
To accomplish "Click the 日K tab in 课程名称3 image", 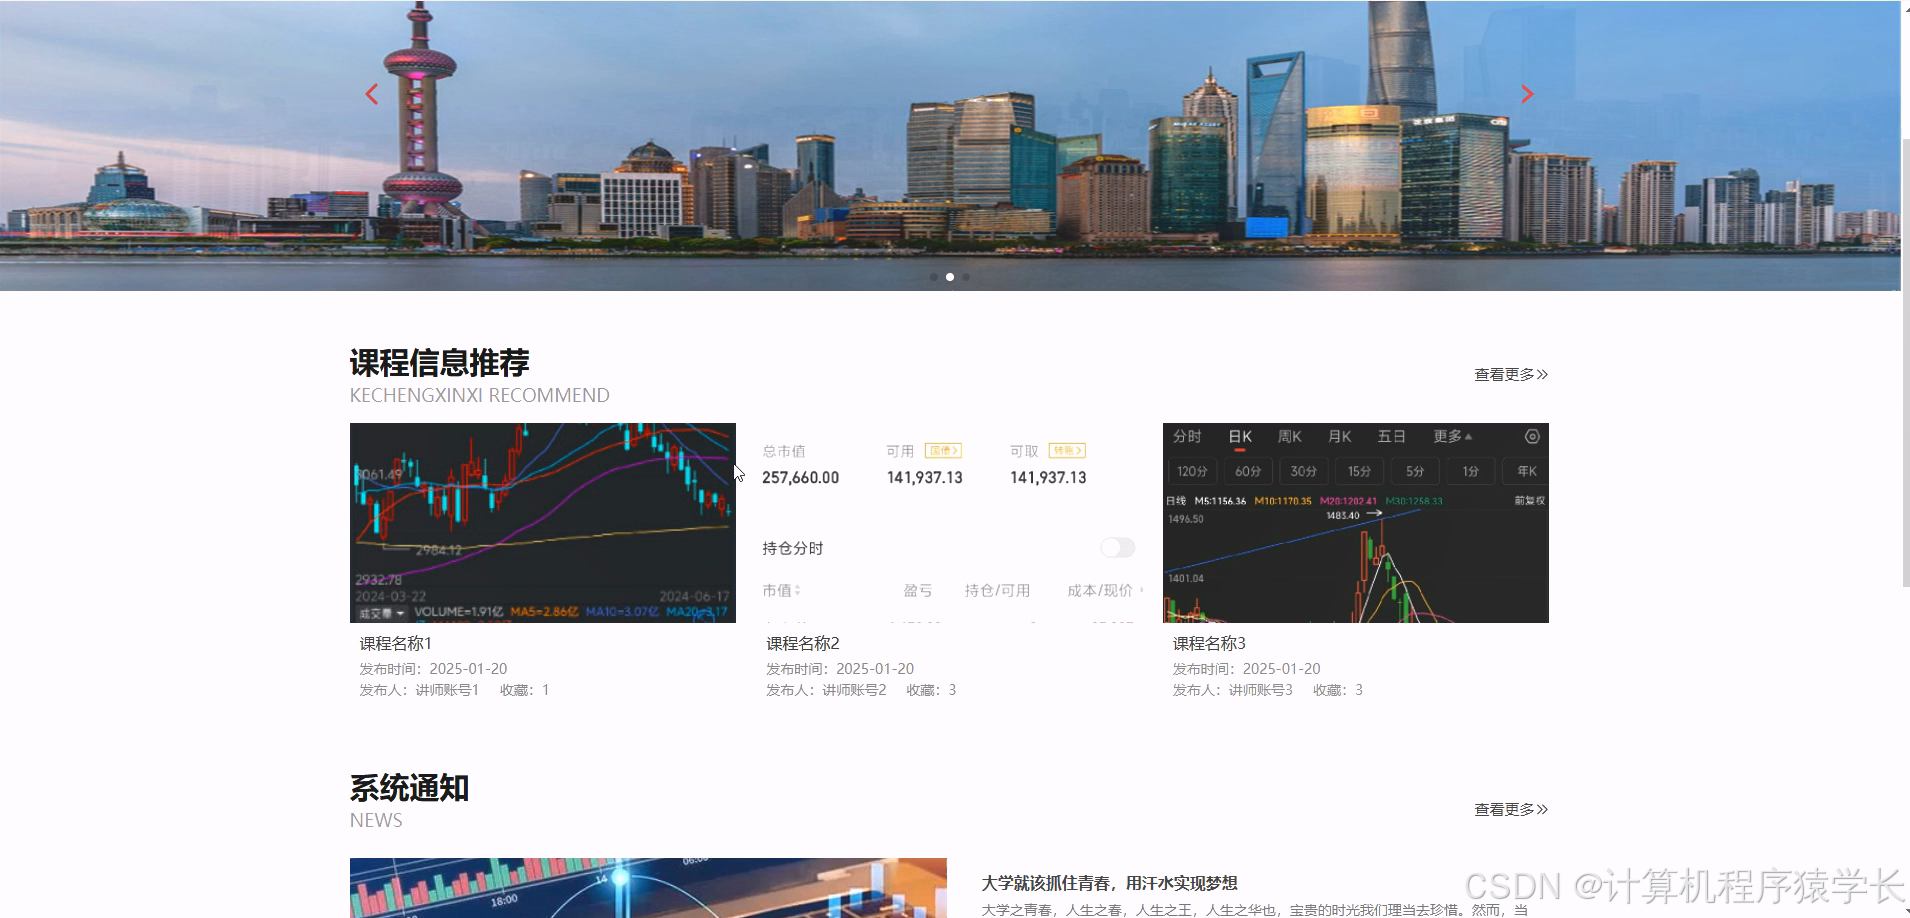I will click(1240, 437).
